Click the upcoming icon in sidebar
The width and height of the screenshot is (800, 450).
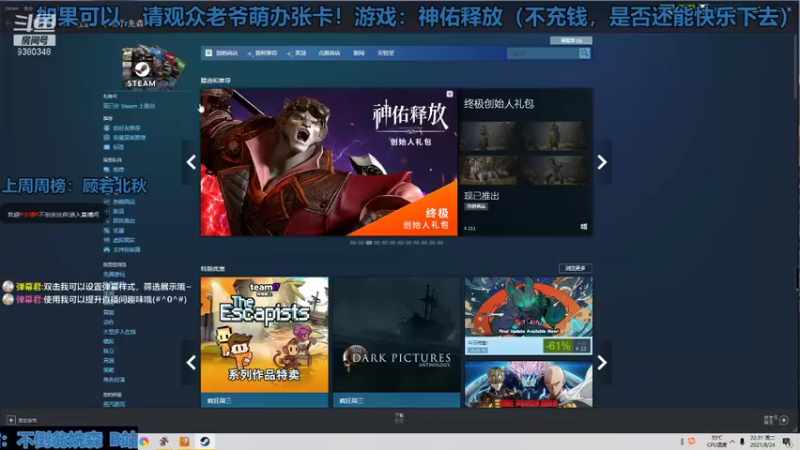click(106, 221)
